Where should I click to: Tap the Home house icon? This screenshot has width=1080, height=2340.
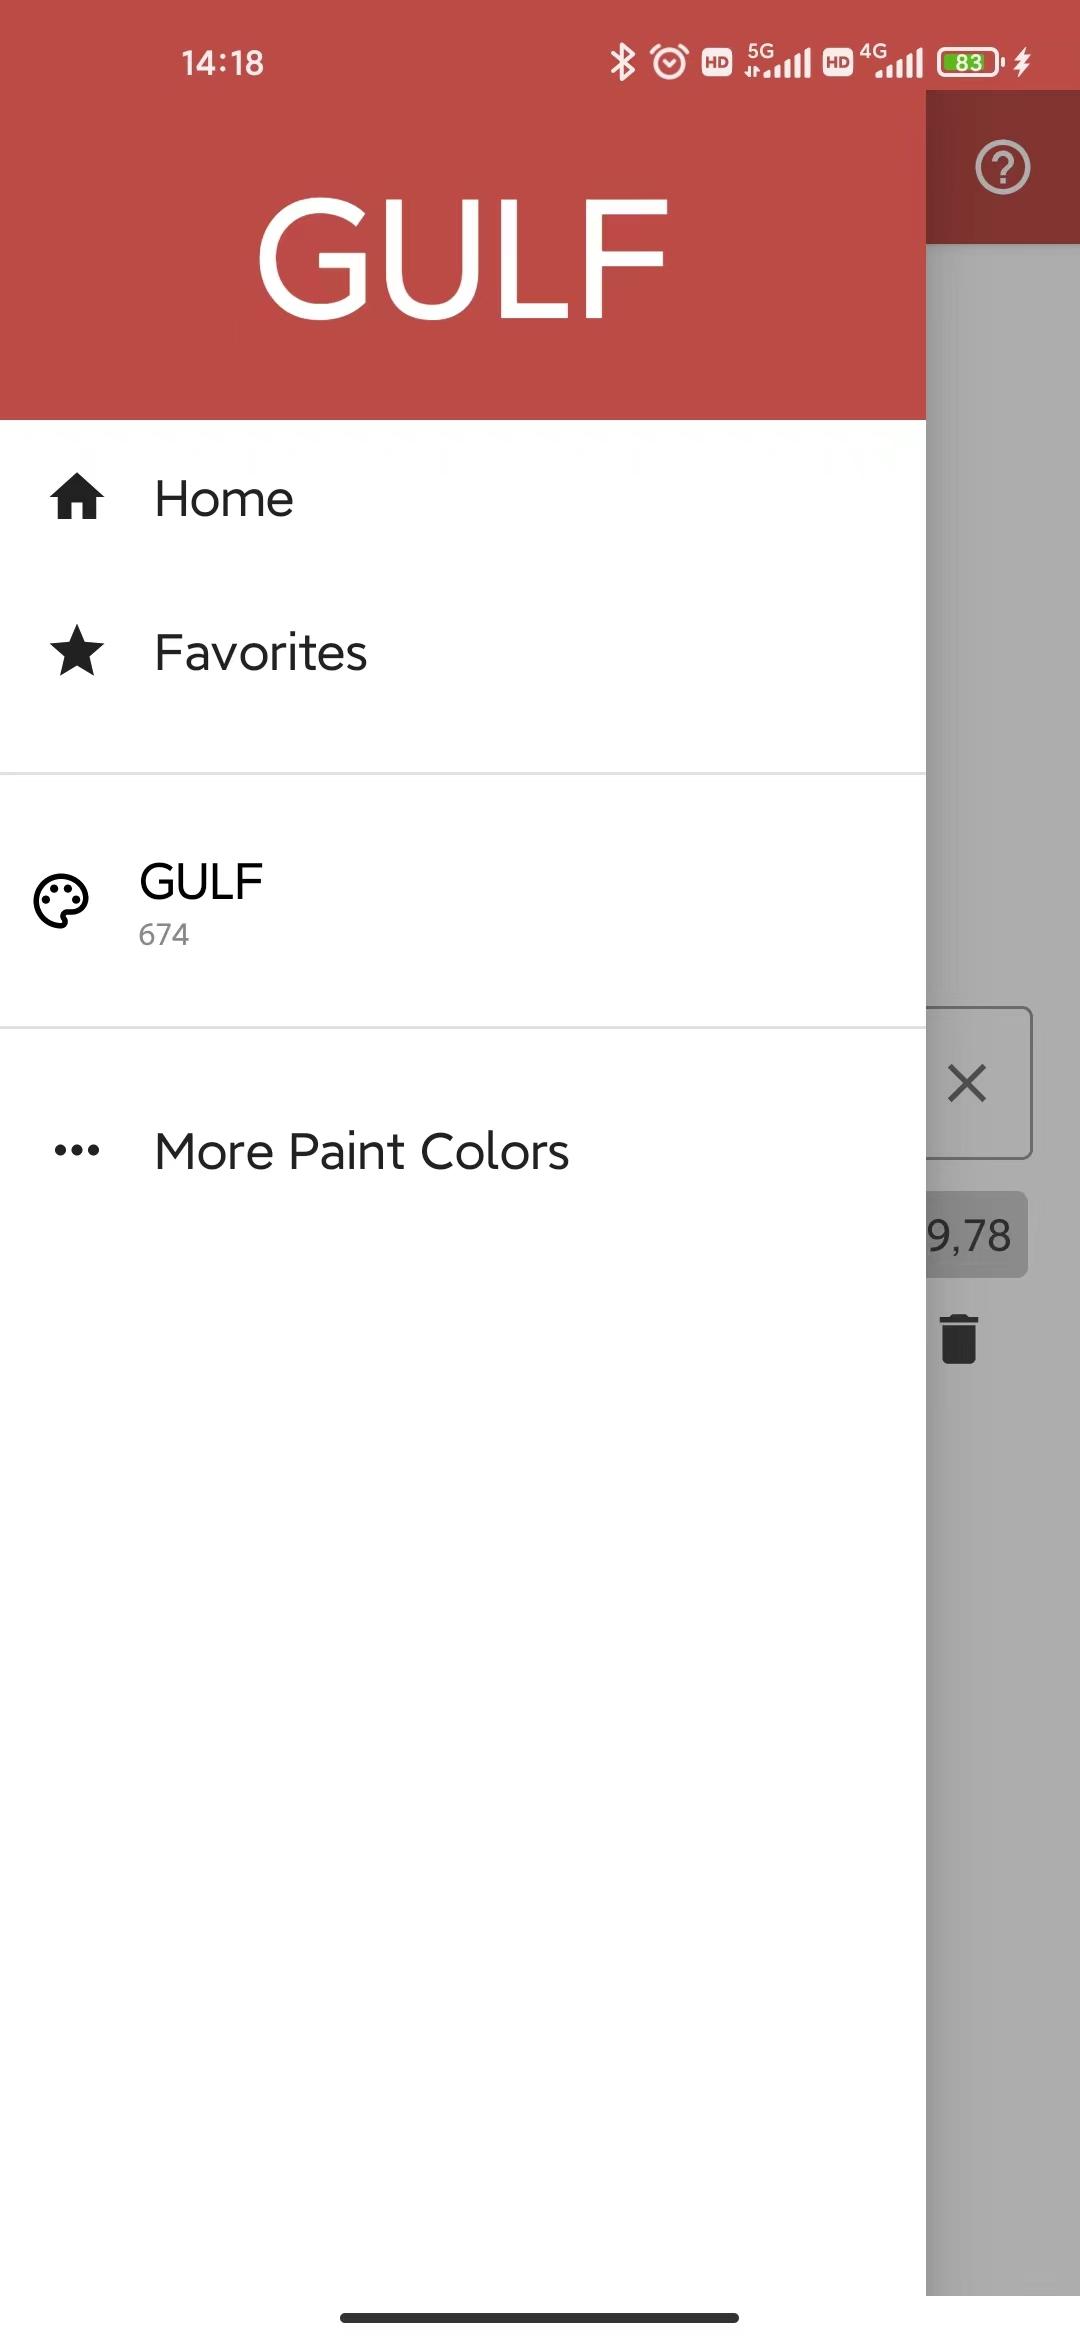tap(77, 497)
